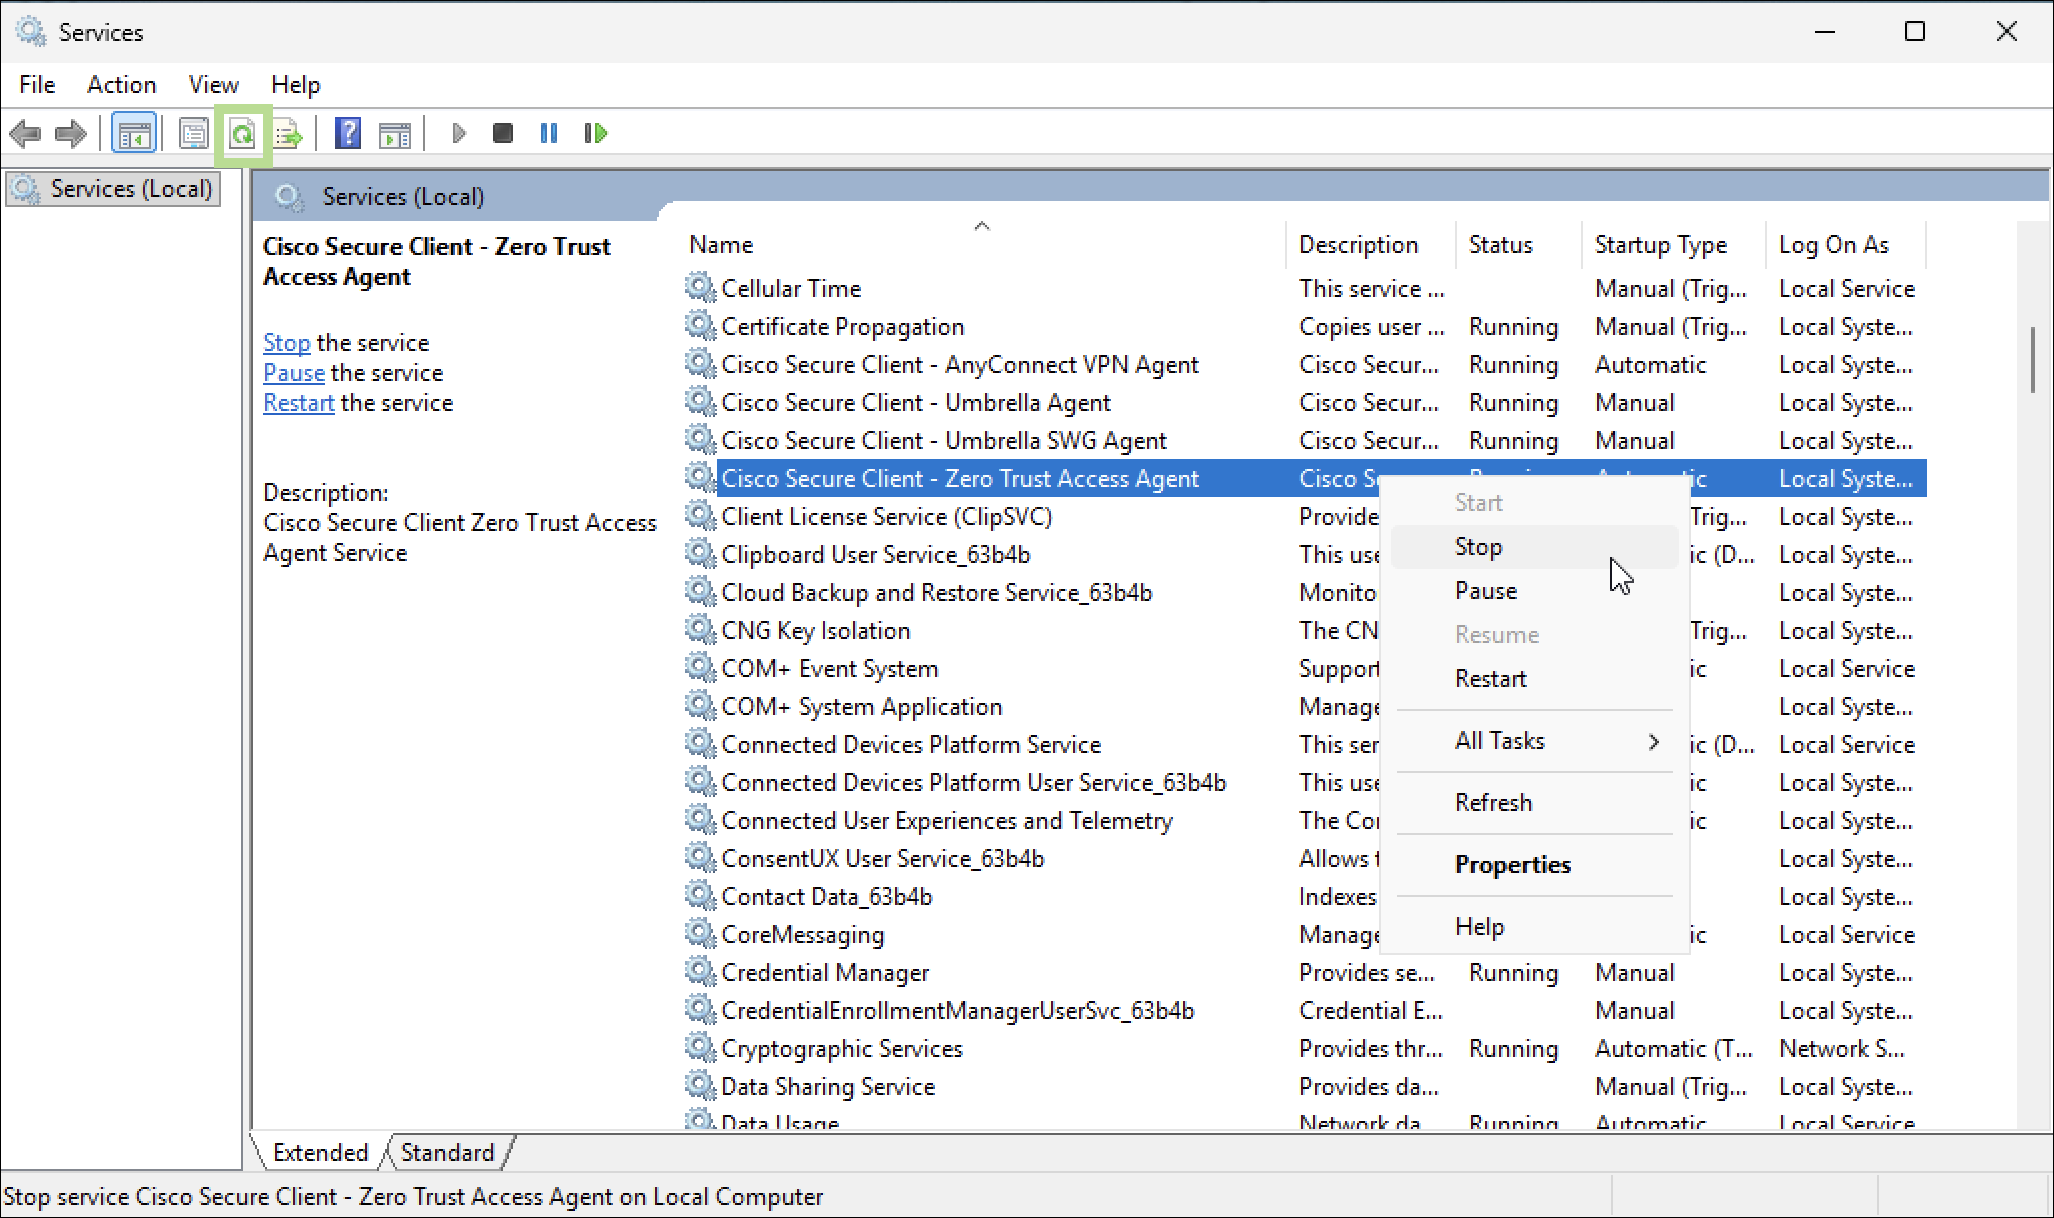
Task: Click the Restart Service toolbar icon
Action: [596, 133]
